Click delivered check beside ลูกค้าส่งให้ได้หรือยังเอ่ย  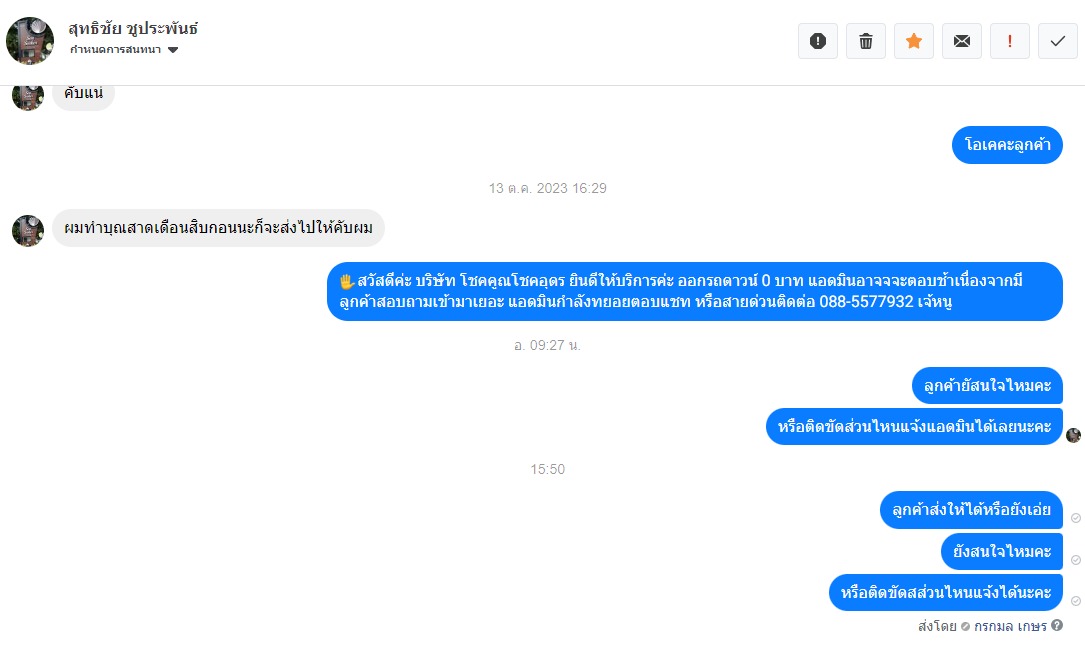click(x=1076, y=518)
